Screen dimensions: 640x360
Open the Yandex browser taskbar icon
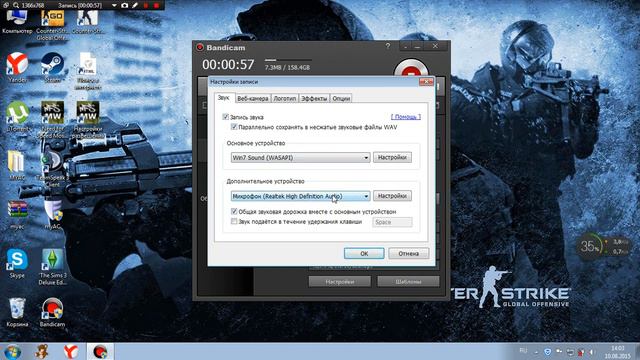71,351
